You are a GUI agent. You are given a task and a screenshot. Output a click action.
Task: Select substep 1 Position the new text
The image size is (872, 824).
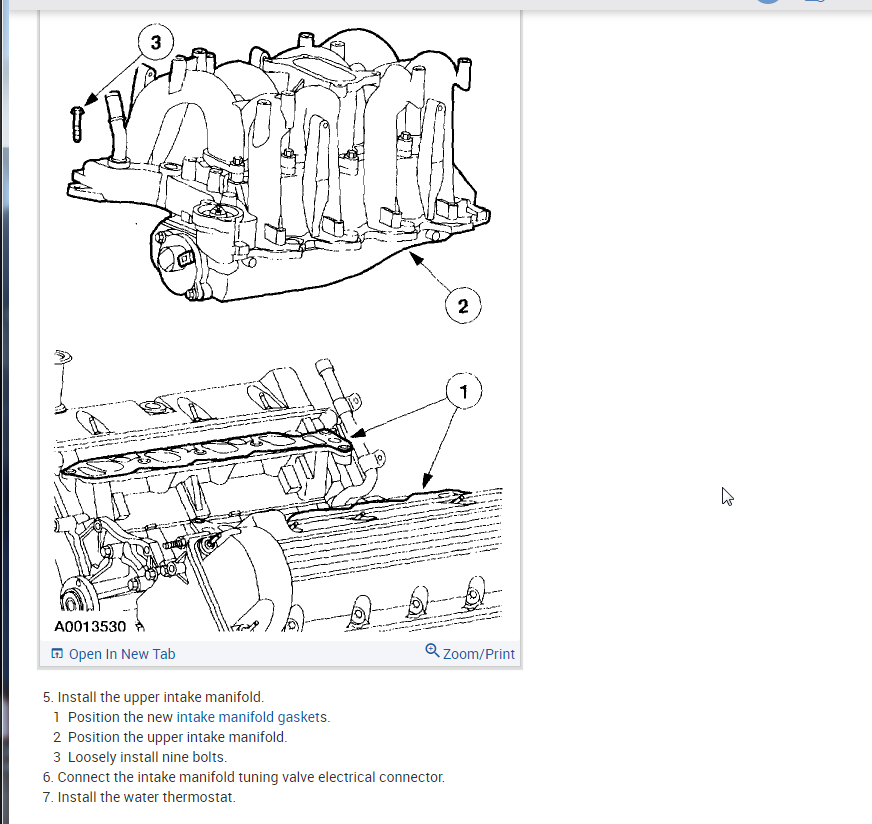tap(120, 717)
